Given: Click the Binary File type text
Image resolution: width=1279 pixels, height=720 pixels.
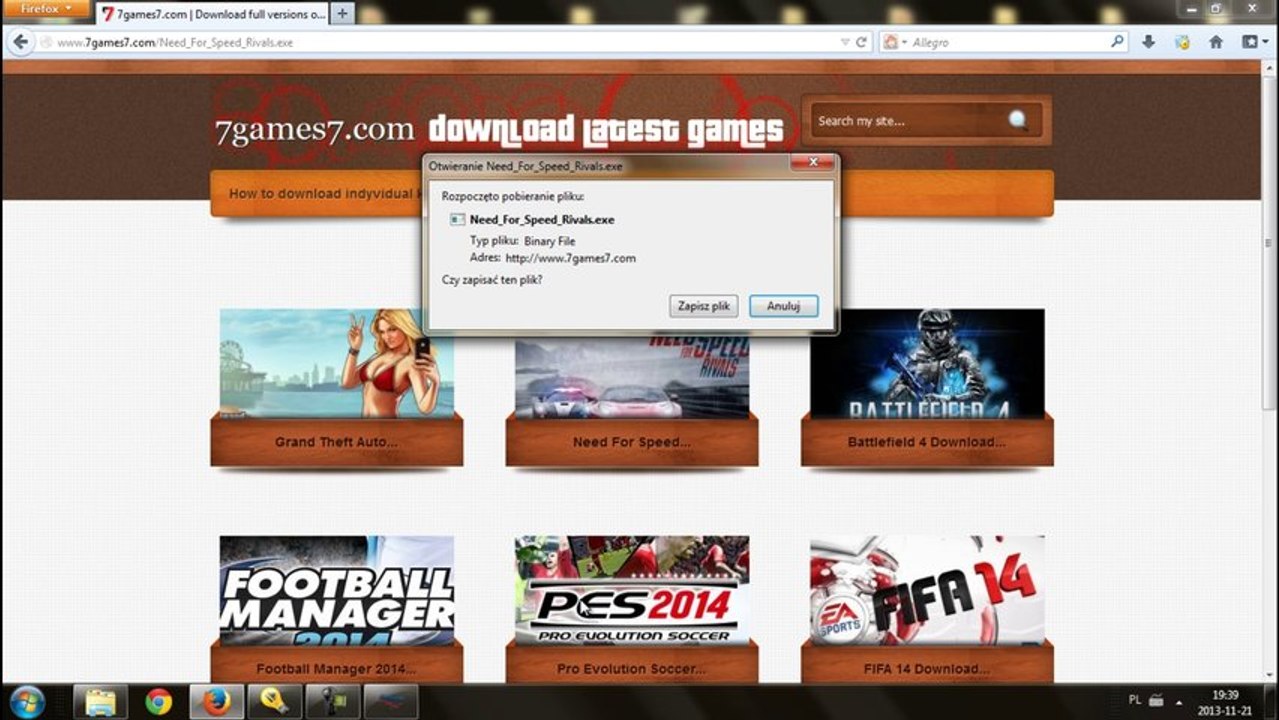Looking at the screenshot, I should (x=549, y=241).
